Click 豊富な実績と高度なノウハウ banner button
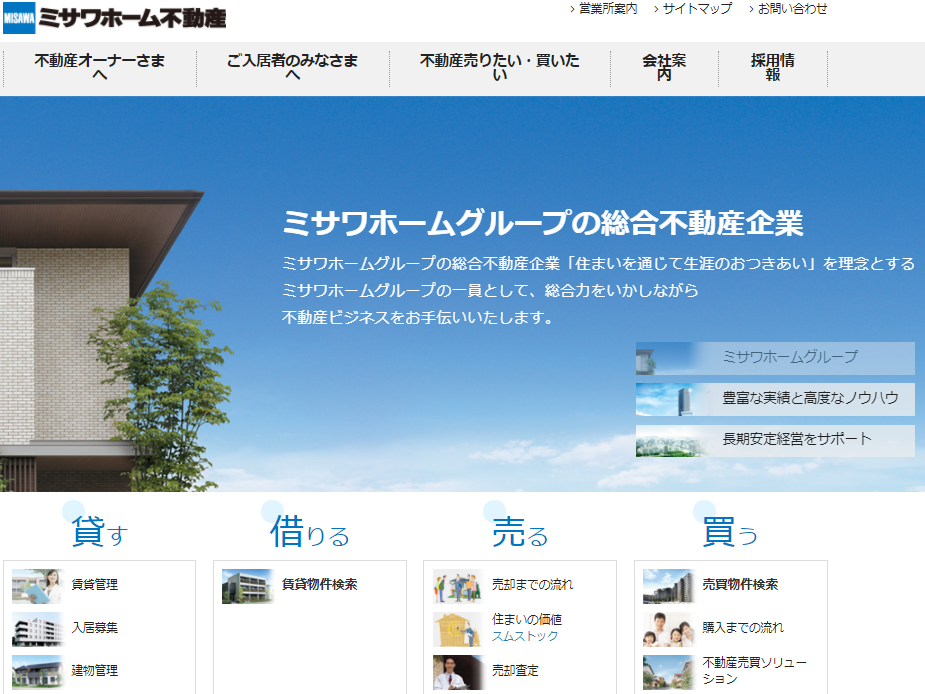 (x=775, y=399)
